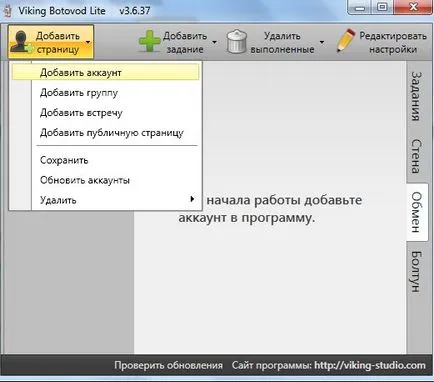Maximize the Viking Botovod window
This screenshot has height=382, width=434.
pyautogui.click(x=382, y=7)
